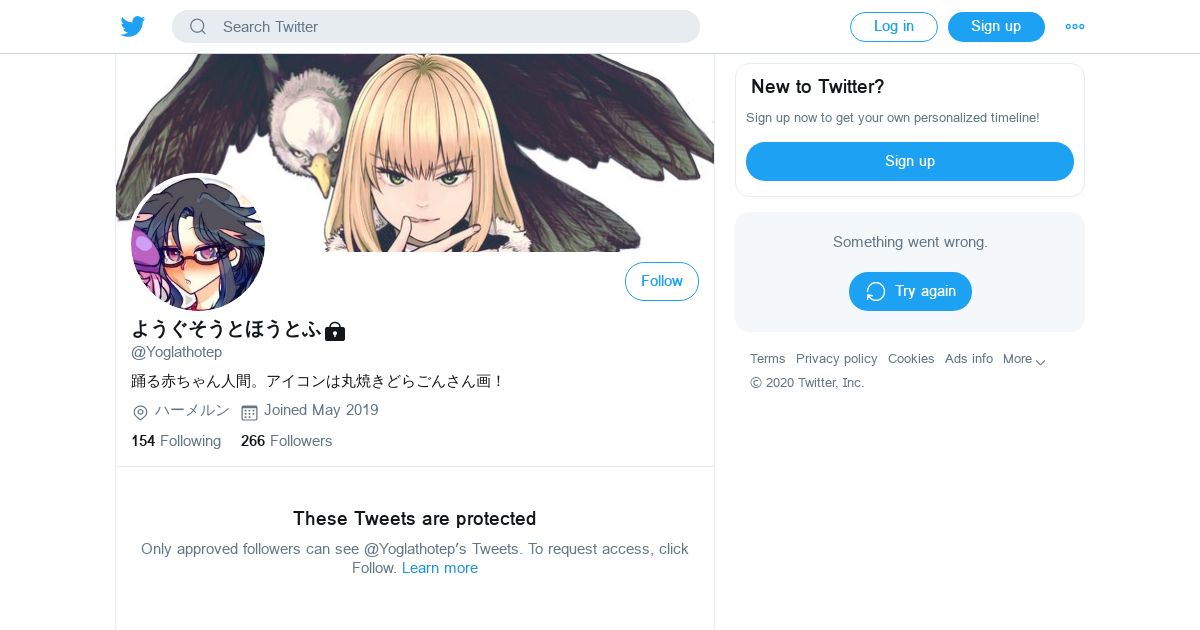Click the Twitter bird logo
1200x630 pixels.
[x=133, y=27]
